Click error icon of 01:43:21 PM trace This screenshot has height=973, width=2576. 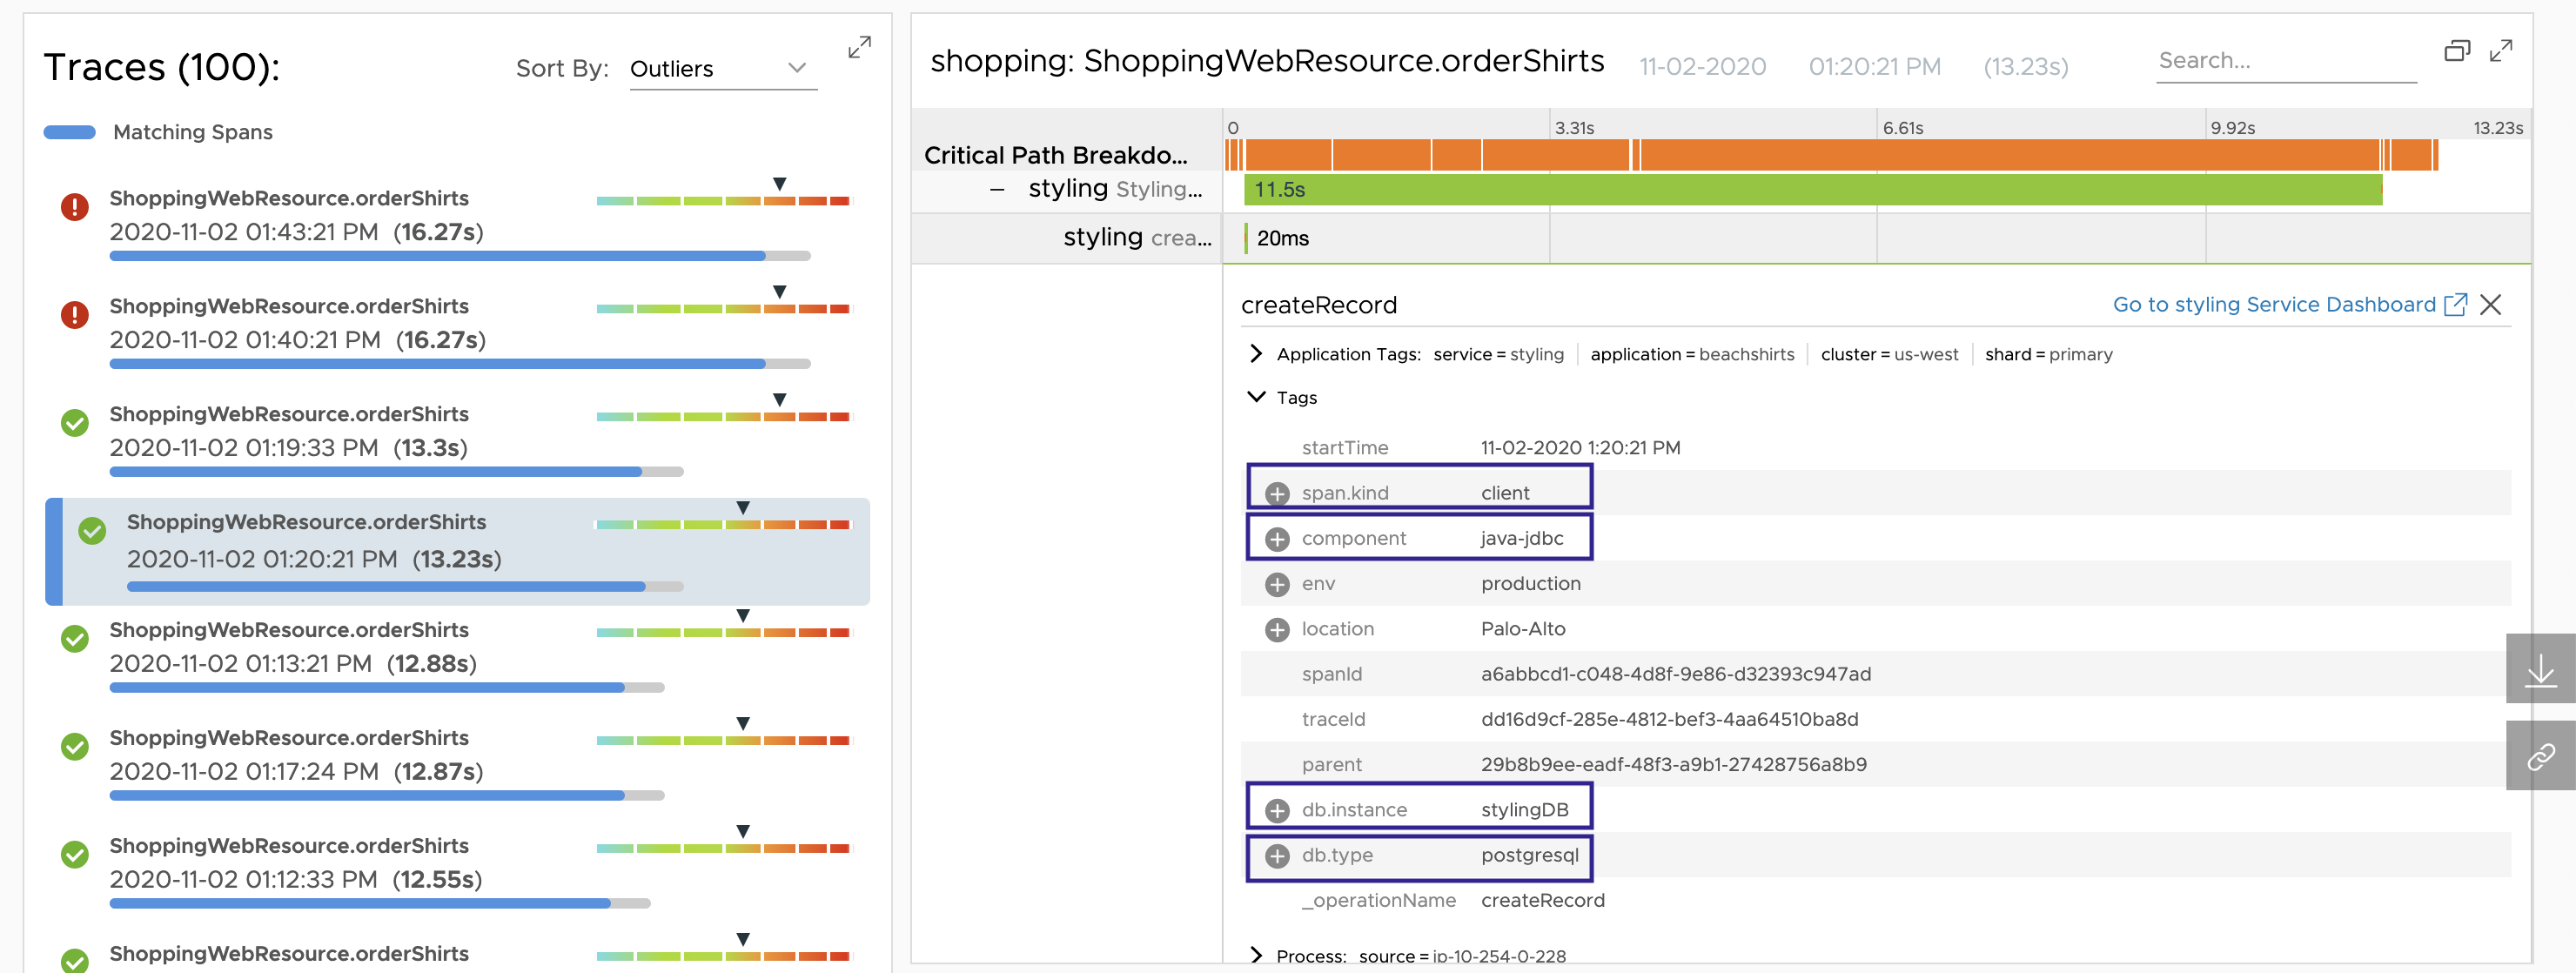pyautogui.click(x=75, y=207)
